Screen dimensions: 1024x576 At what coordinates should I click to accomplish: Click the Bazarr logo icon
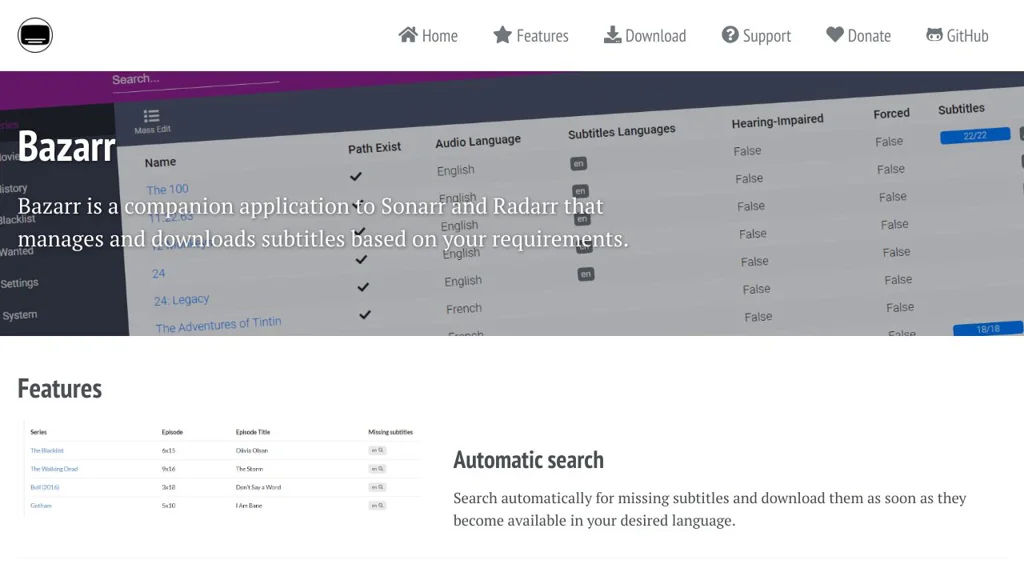pos(35,35)
